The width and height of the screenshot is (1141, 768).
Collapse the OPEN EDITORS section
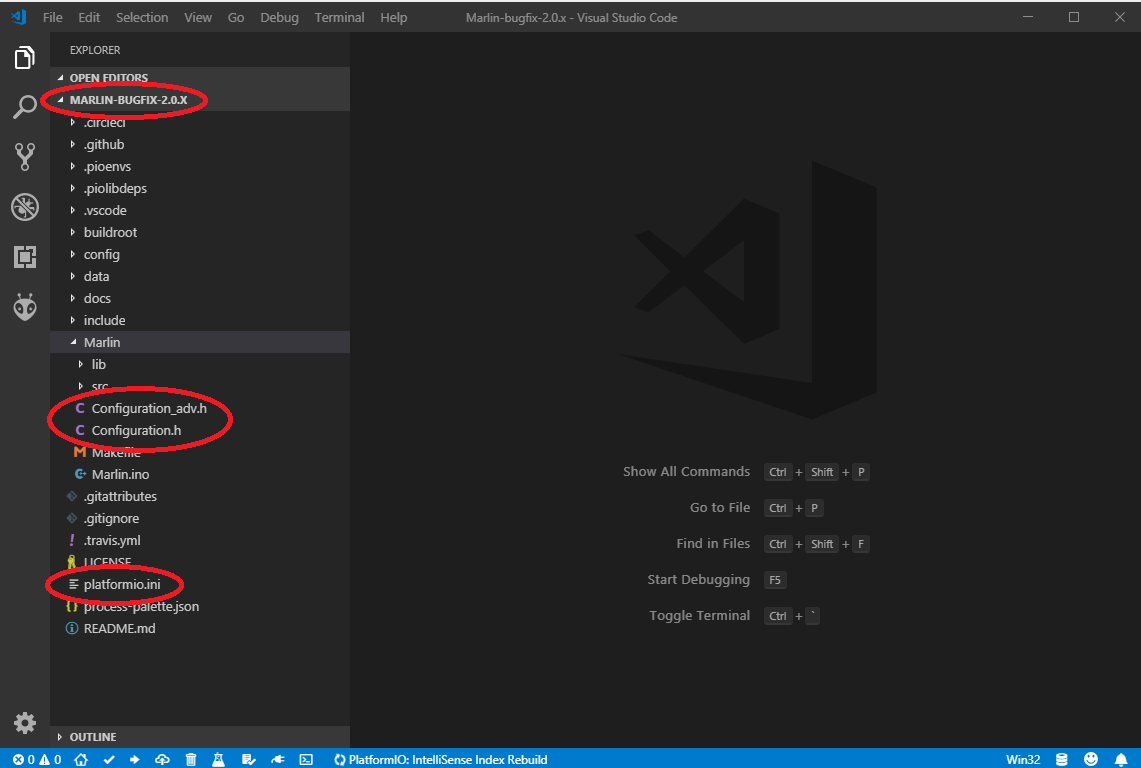pos(200,78)
